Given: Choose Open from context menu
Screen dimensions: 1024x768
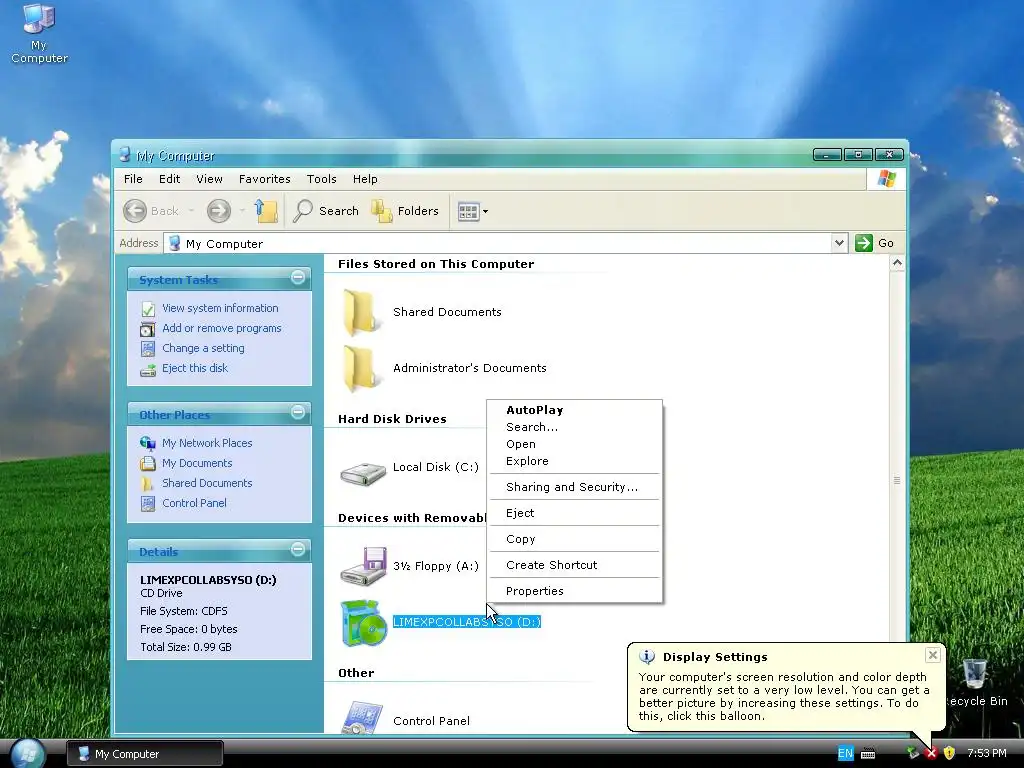Looking at the screenshot, I should coord(575,444).
